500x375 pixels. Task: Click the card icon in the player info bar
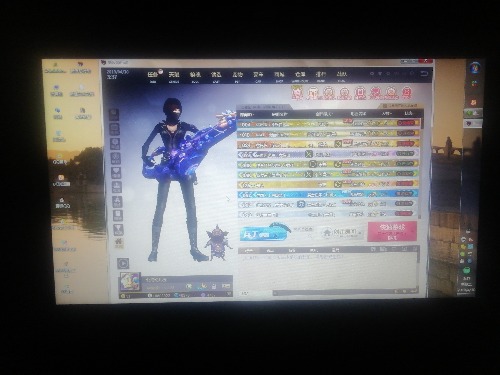coord(226,286)
